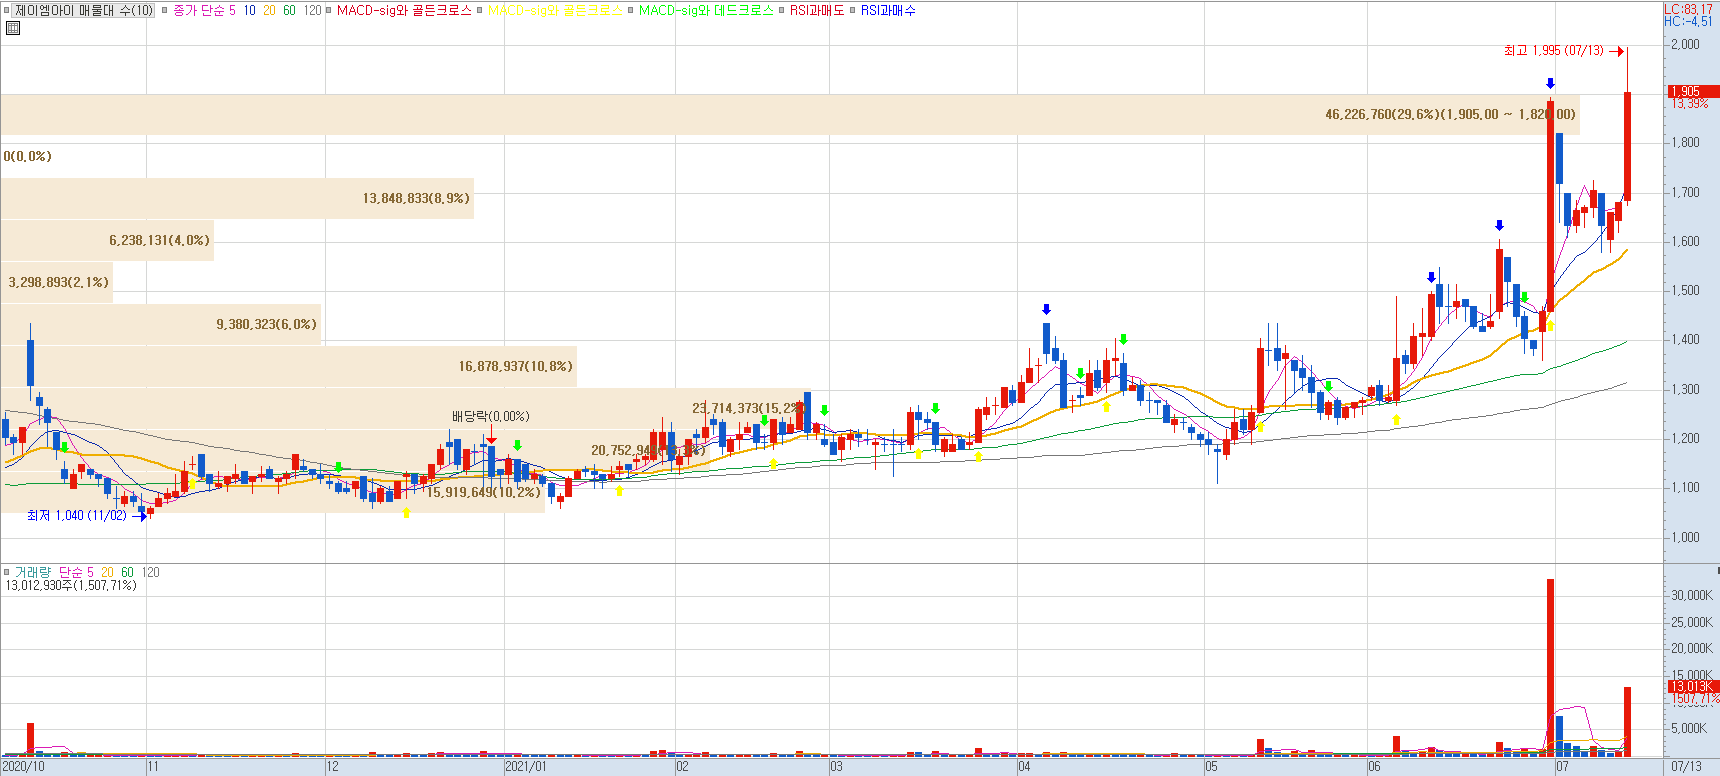Click the grid table icon under the legend

click(x=13, y=28)
